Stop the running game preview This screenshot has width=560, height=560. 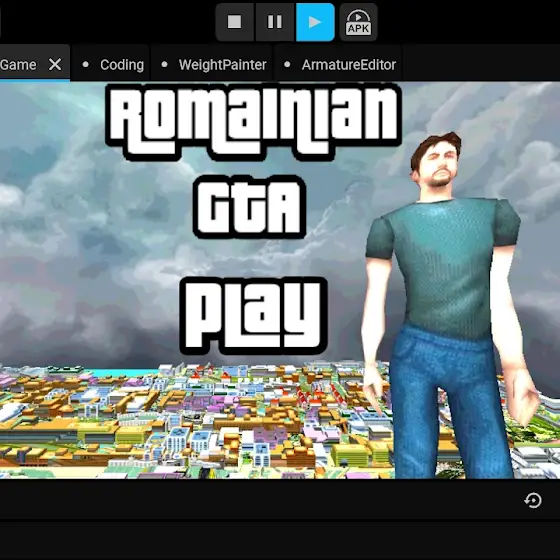tap(235, 22)
